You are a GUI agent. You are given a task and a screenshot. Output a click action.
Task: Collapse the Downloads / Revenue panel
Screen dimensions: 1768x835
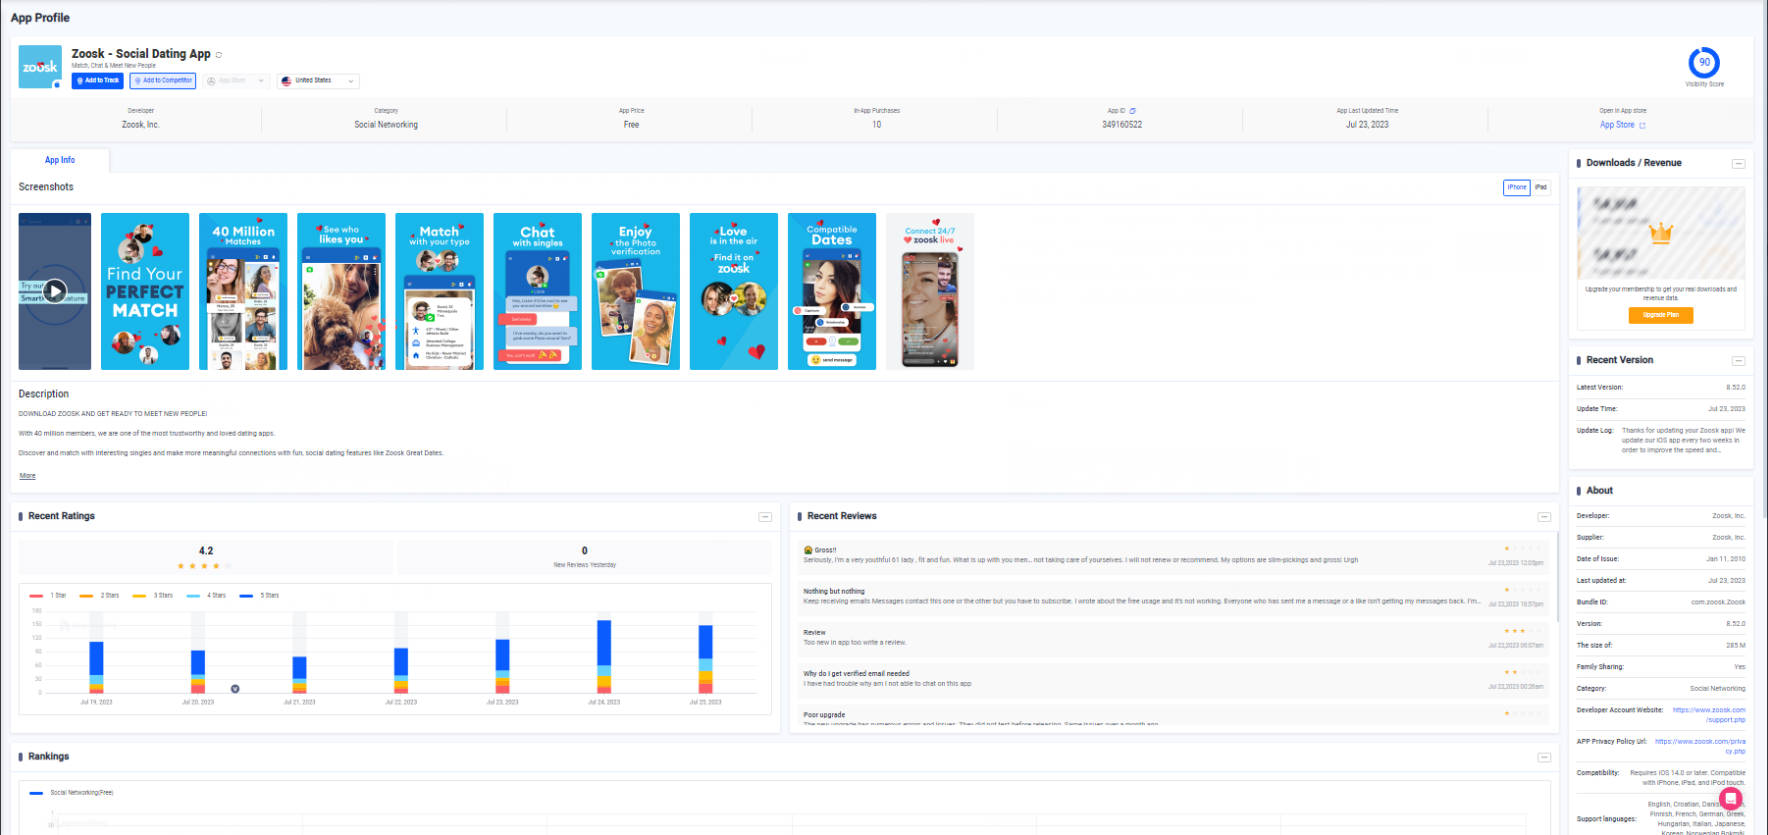[x=1739, y=163]
